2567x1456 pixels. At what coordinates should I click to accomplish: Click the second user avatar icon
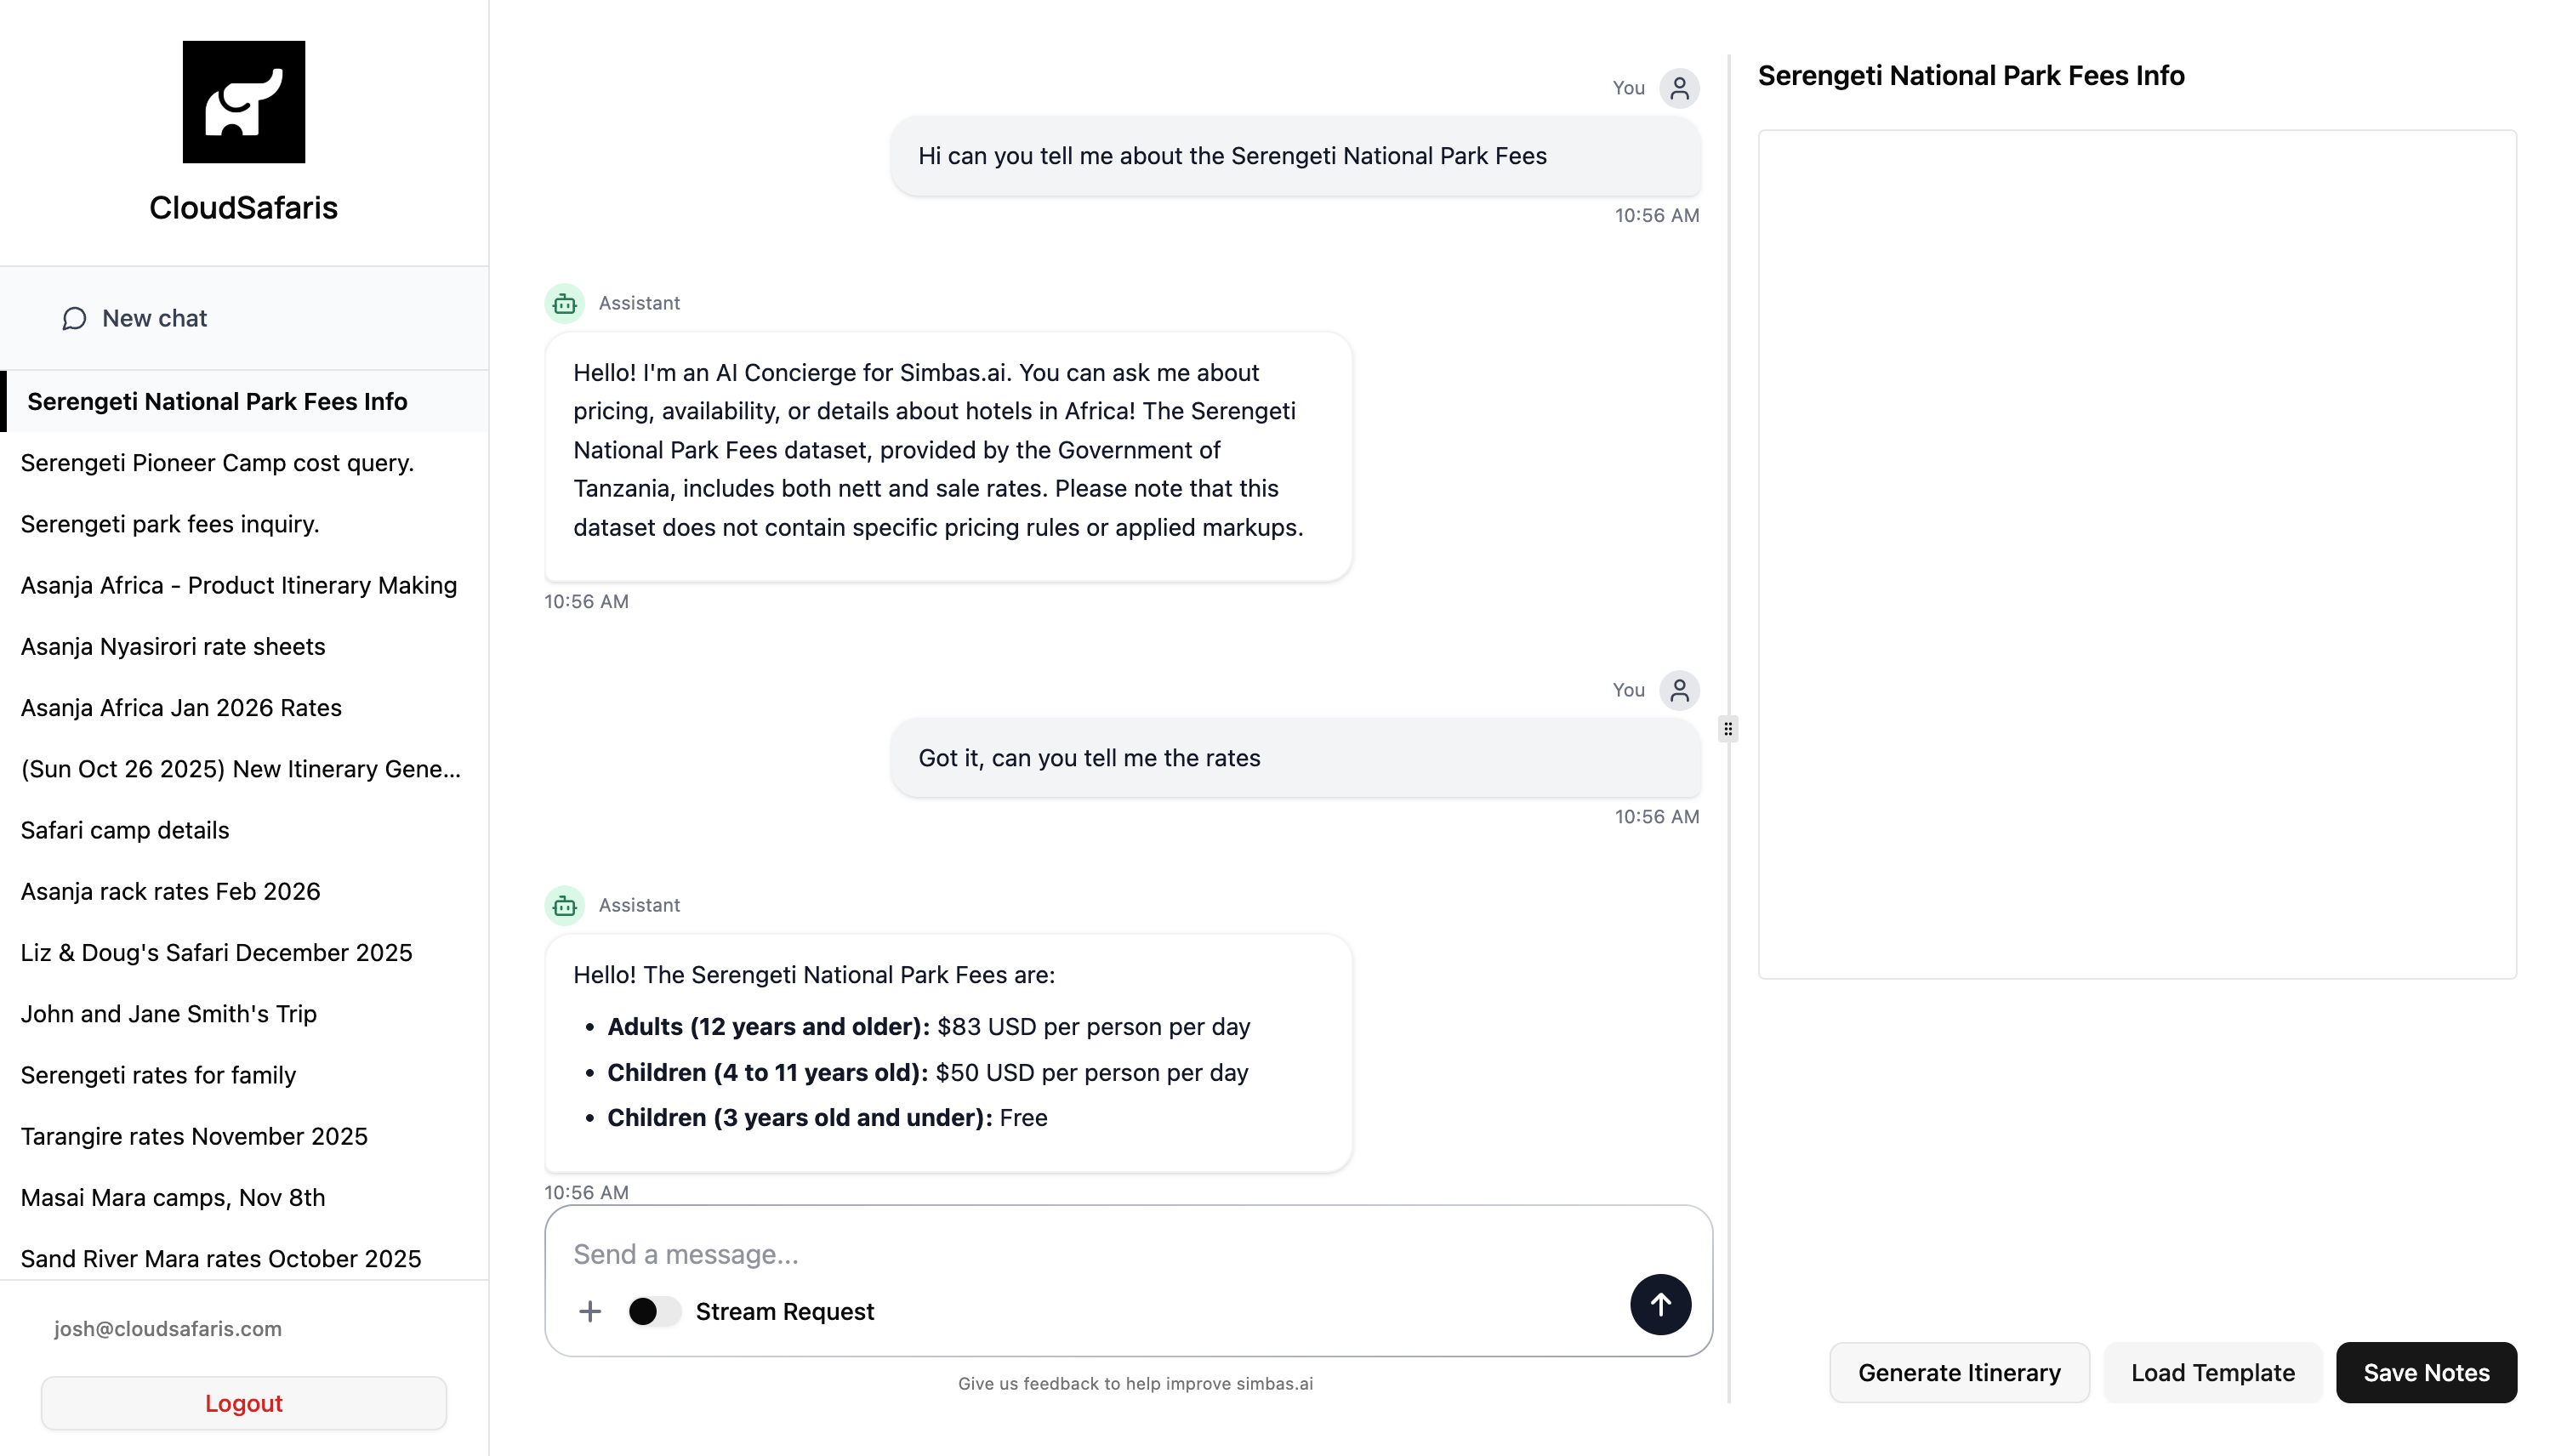(x=1679, y=690)
